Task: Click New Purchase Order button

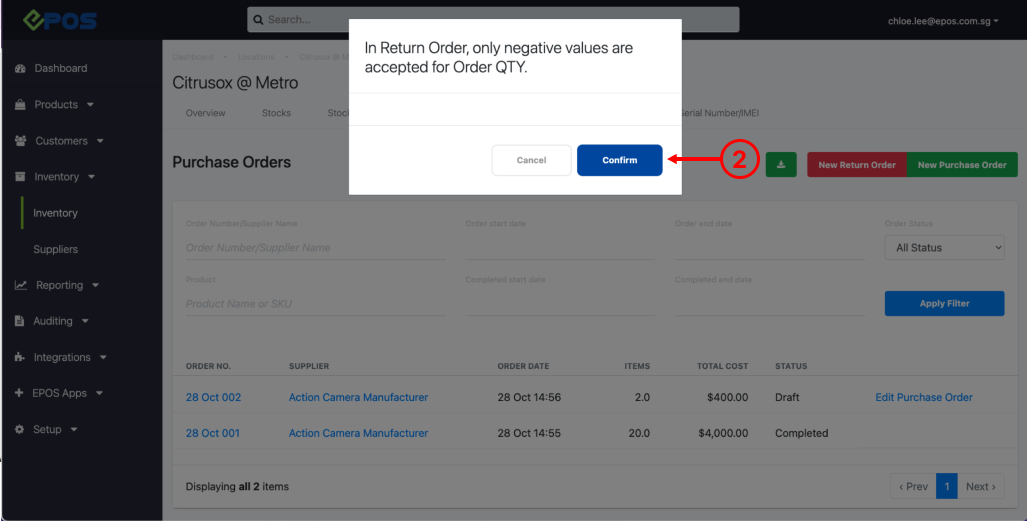Action: (x=962, y=164)
